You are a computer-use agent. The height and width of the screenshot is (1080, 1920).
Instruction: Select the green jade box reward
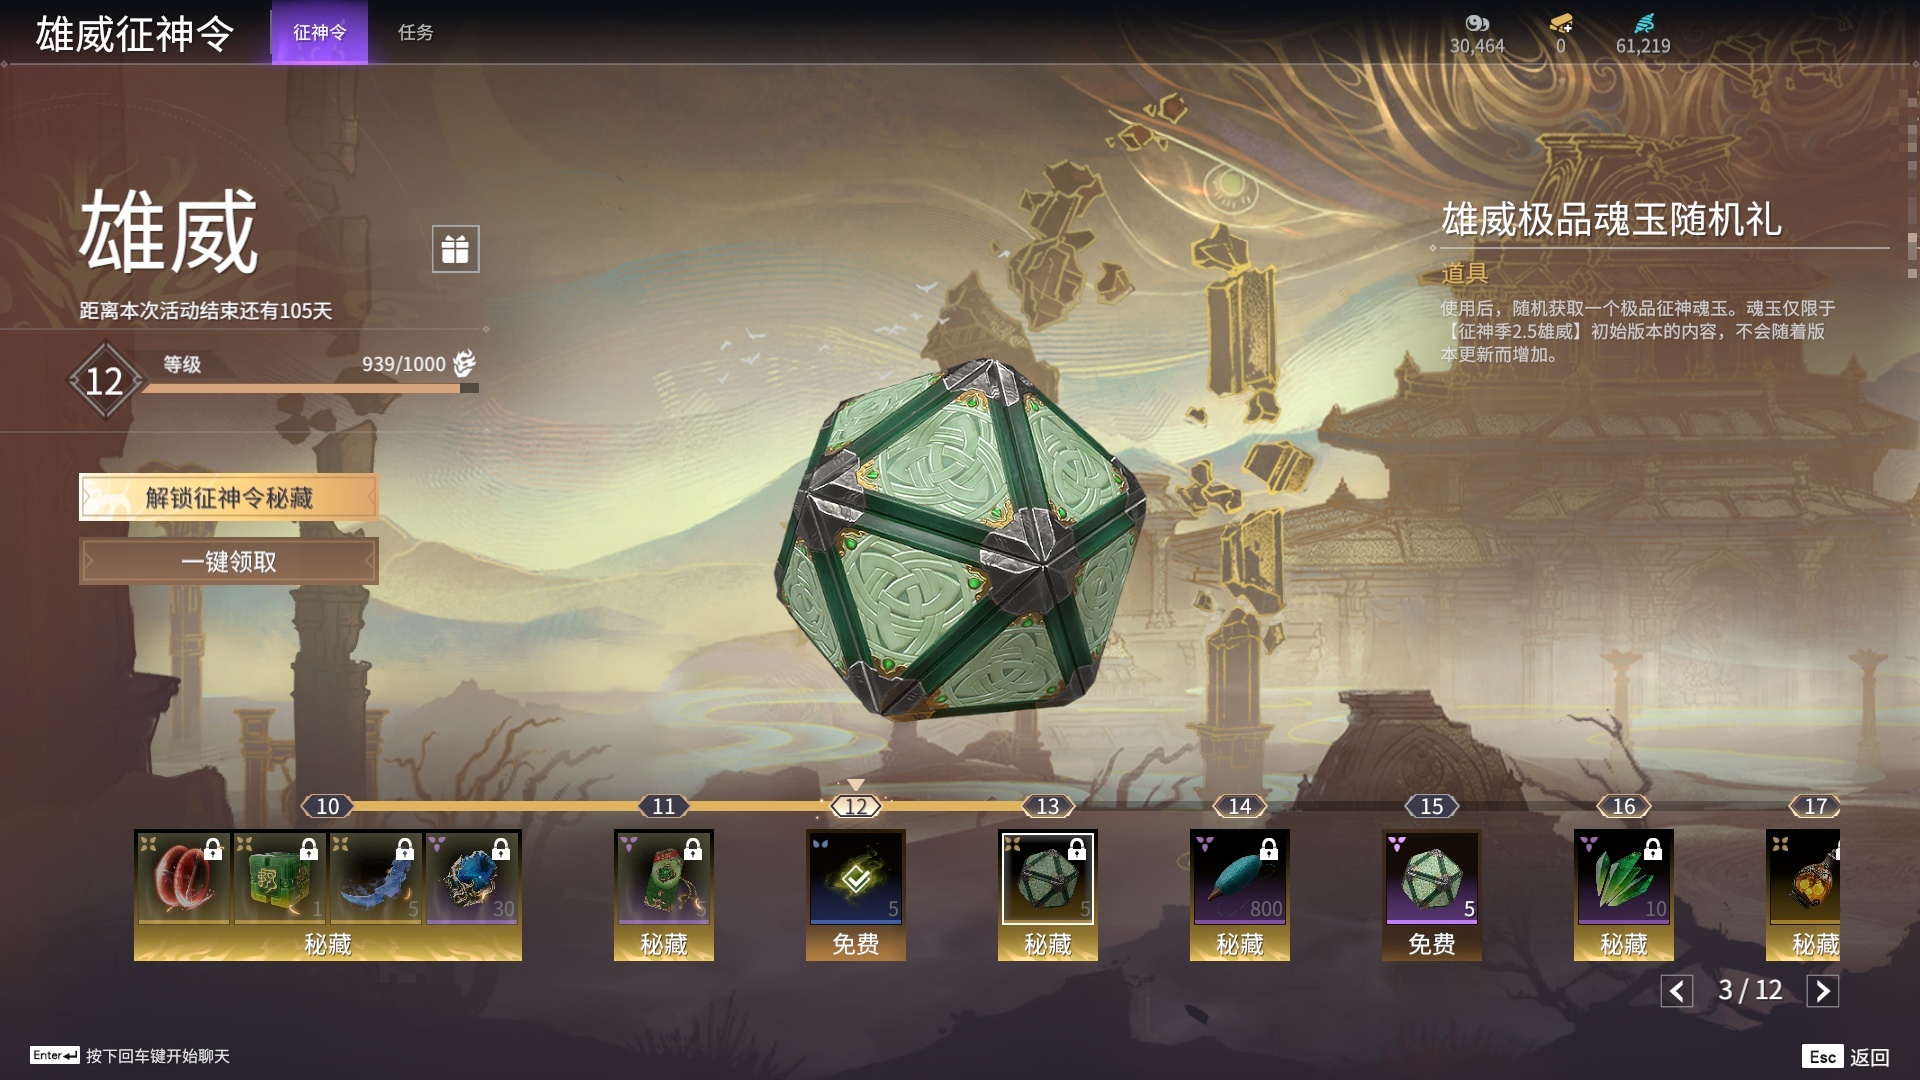(x=280, y=878)
